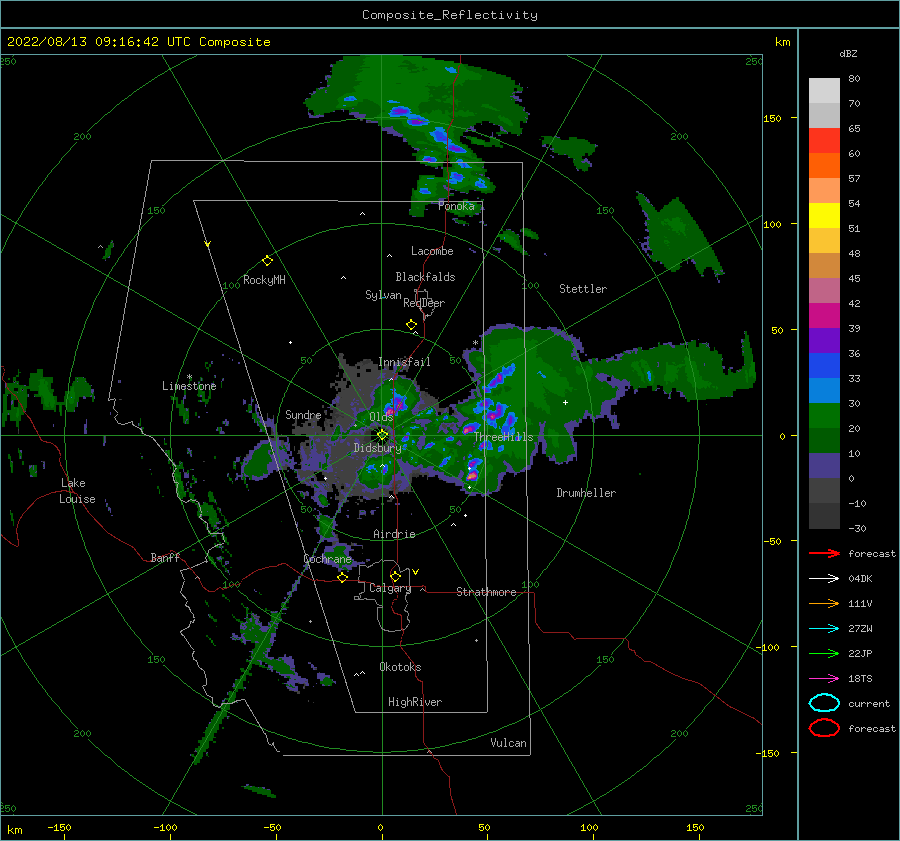
Task: Click the green 22JP arrow symbol
Action: click(x=824, y=653)
